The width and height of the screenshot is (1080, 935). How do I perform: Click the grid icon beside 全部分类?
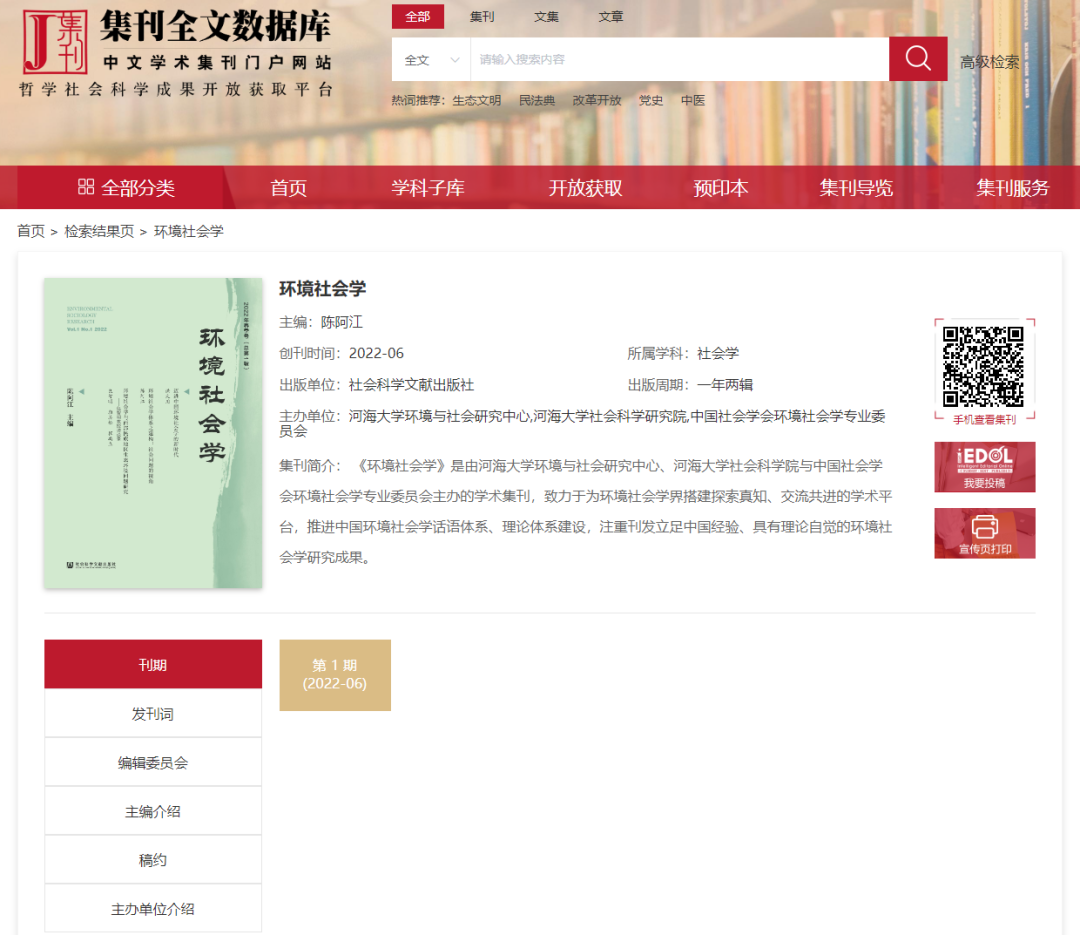click(84, 187)
